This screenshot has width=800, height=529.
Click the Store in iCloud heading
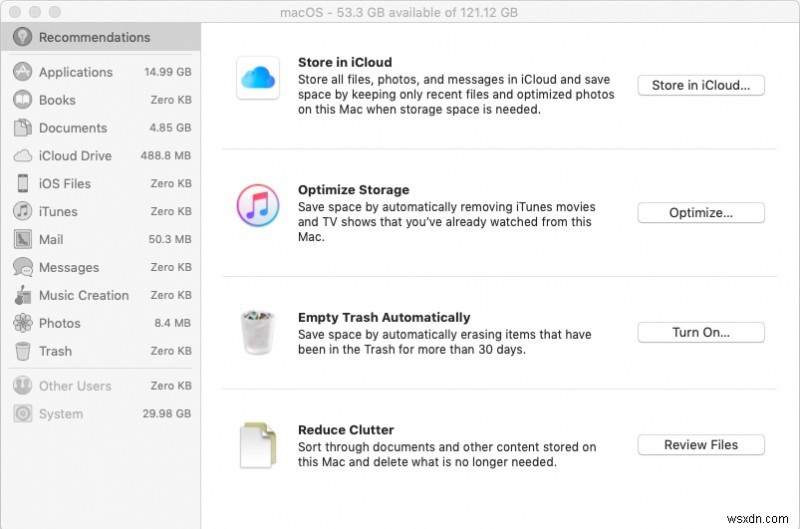pos(345,62)
